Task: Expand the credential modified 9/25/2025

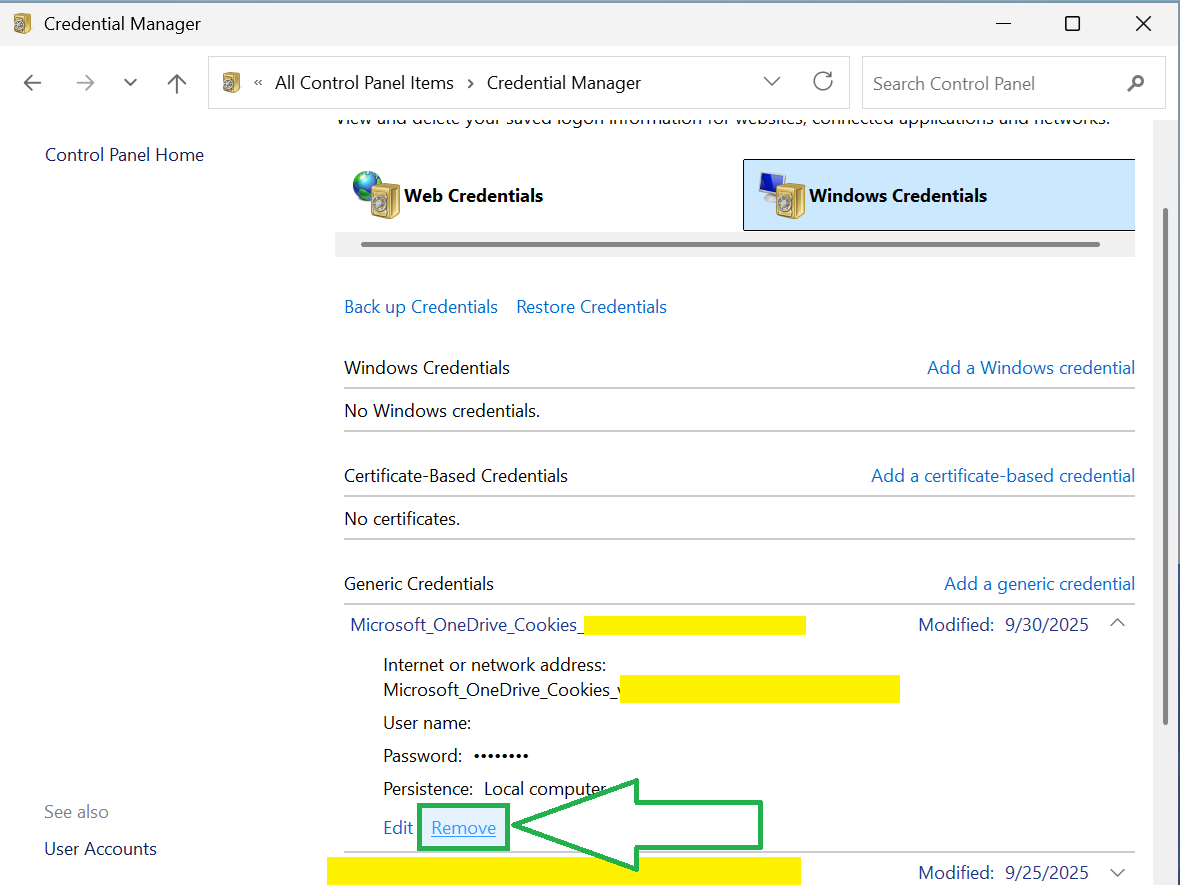Action: (x=1118, y=872)
